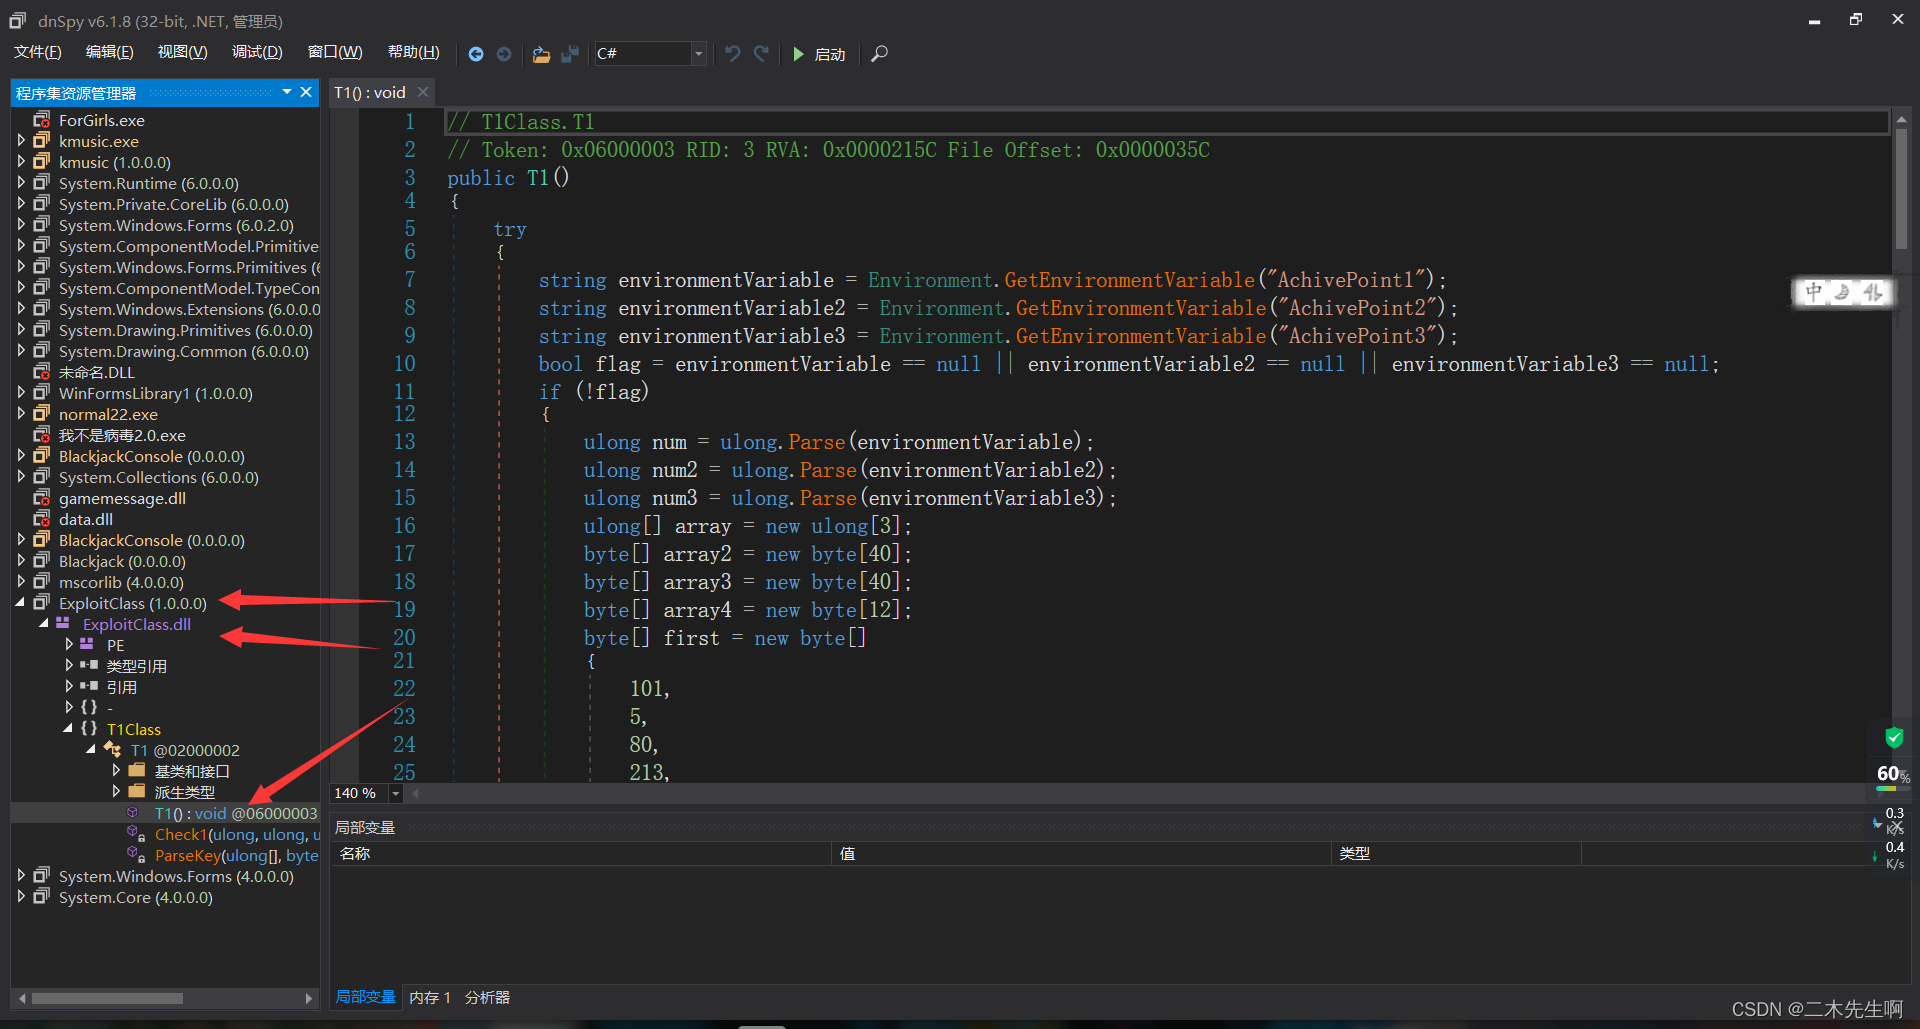Click the ExploitClass.dll module icon

[x=63, y=623]
